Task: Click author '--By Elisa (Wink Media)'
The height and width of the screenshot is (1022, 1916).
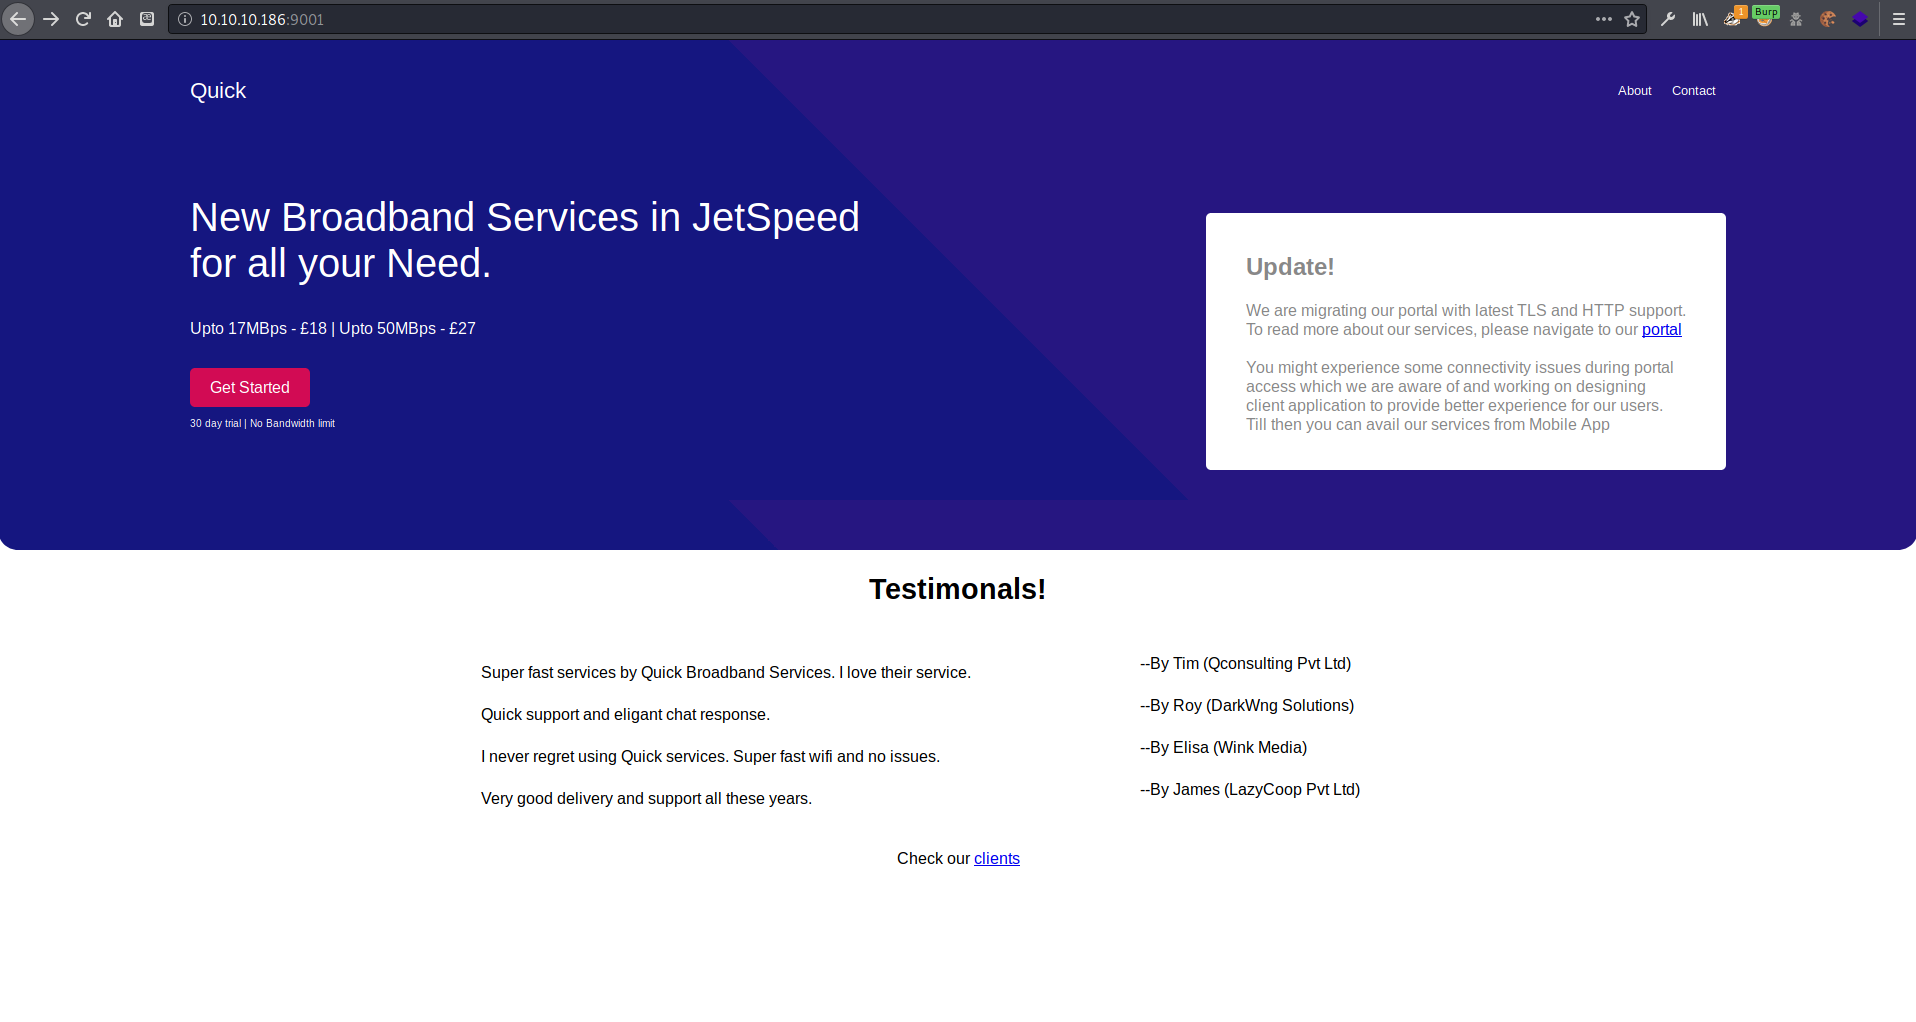Action: [1223, 748]
